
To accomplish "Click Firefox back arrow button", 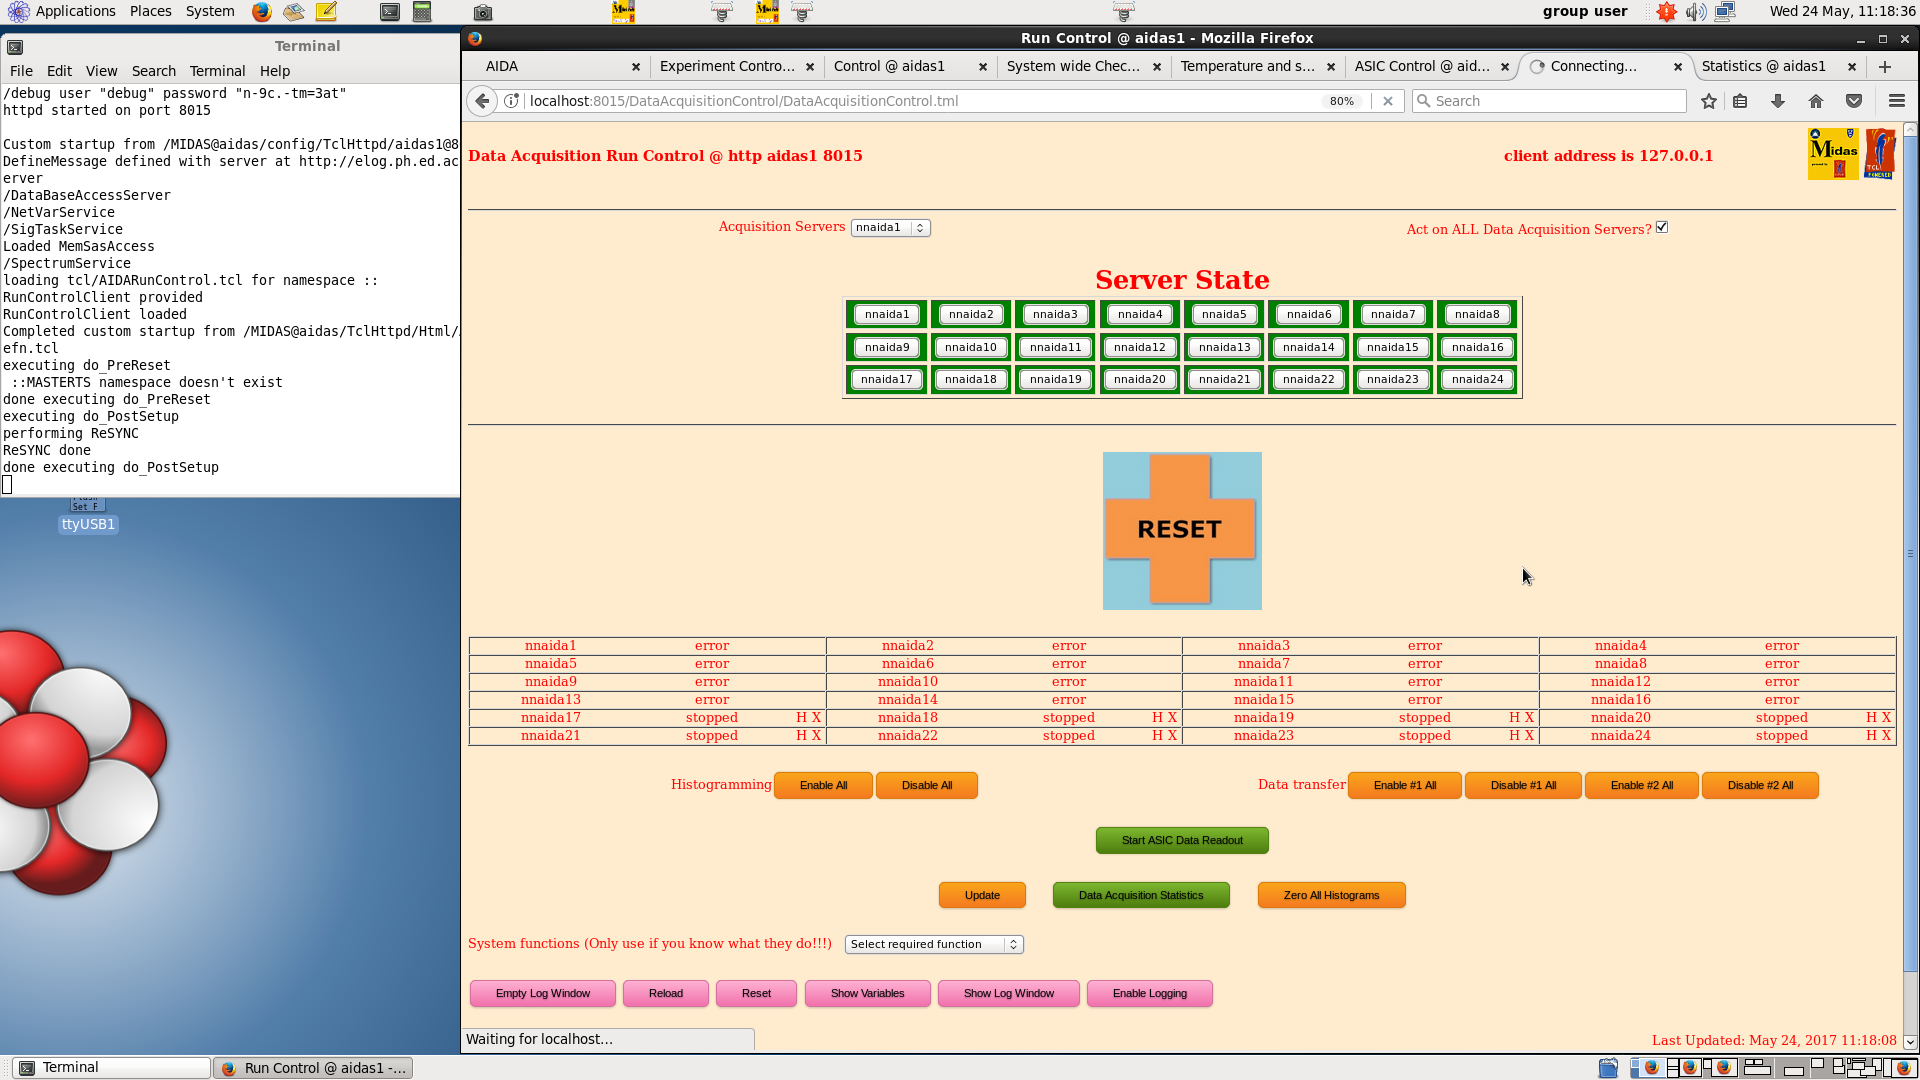I will tap(483, 101).
